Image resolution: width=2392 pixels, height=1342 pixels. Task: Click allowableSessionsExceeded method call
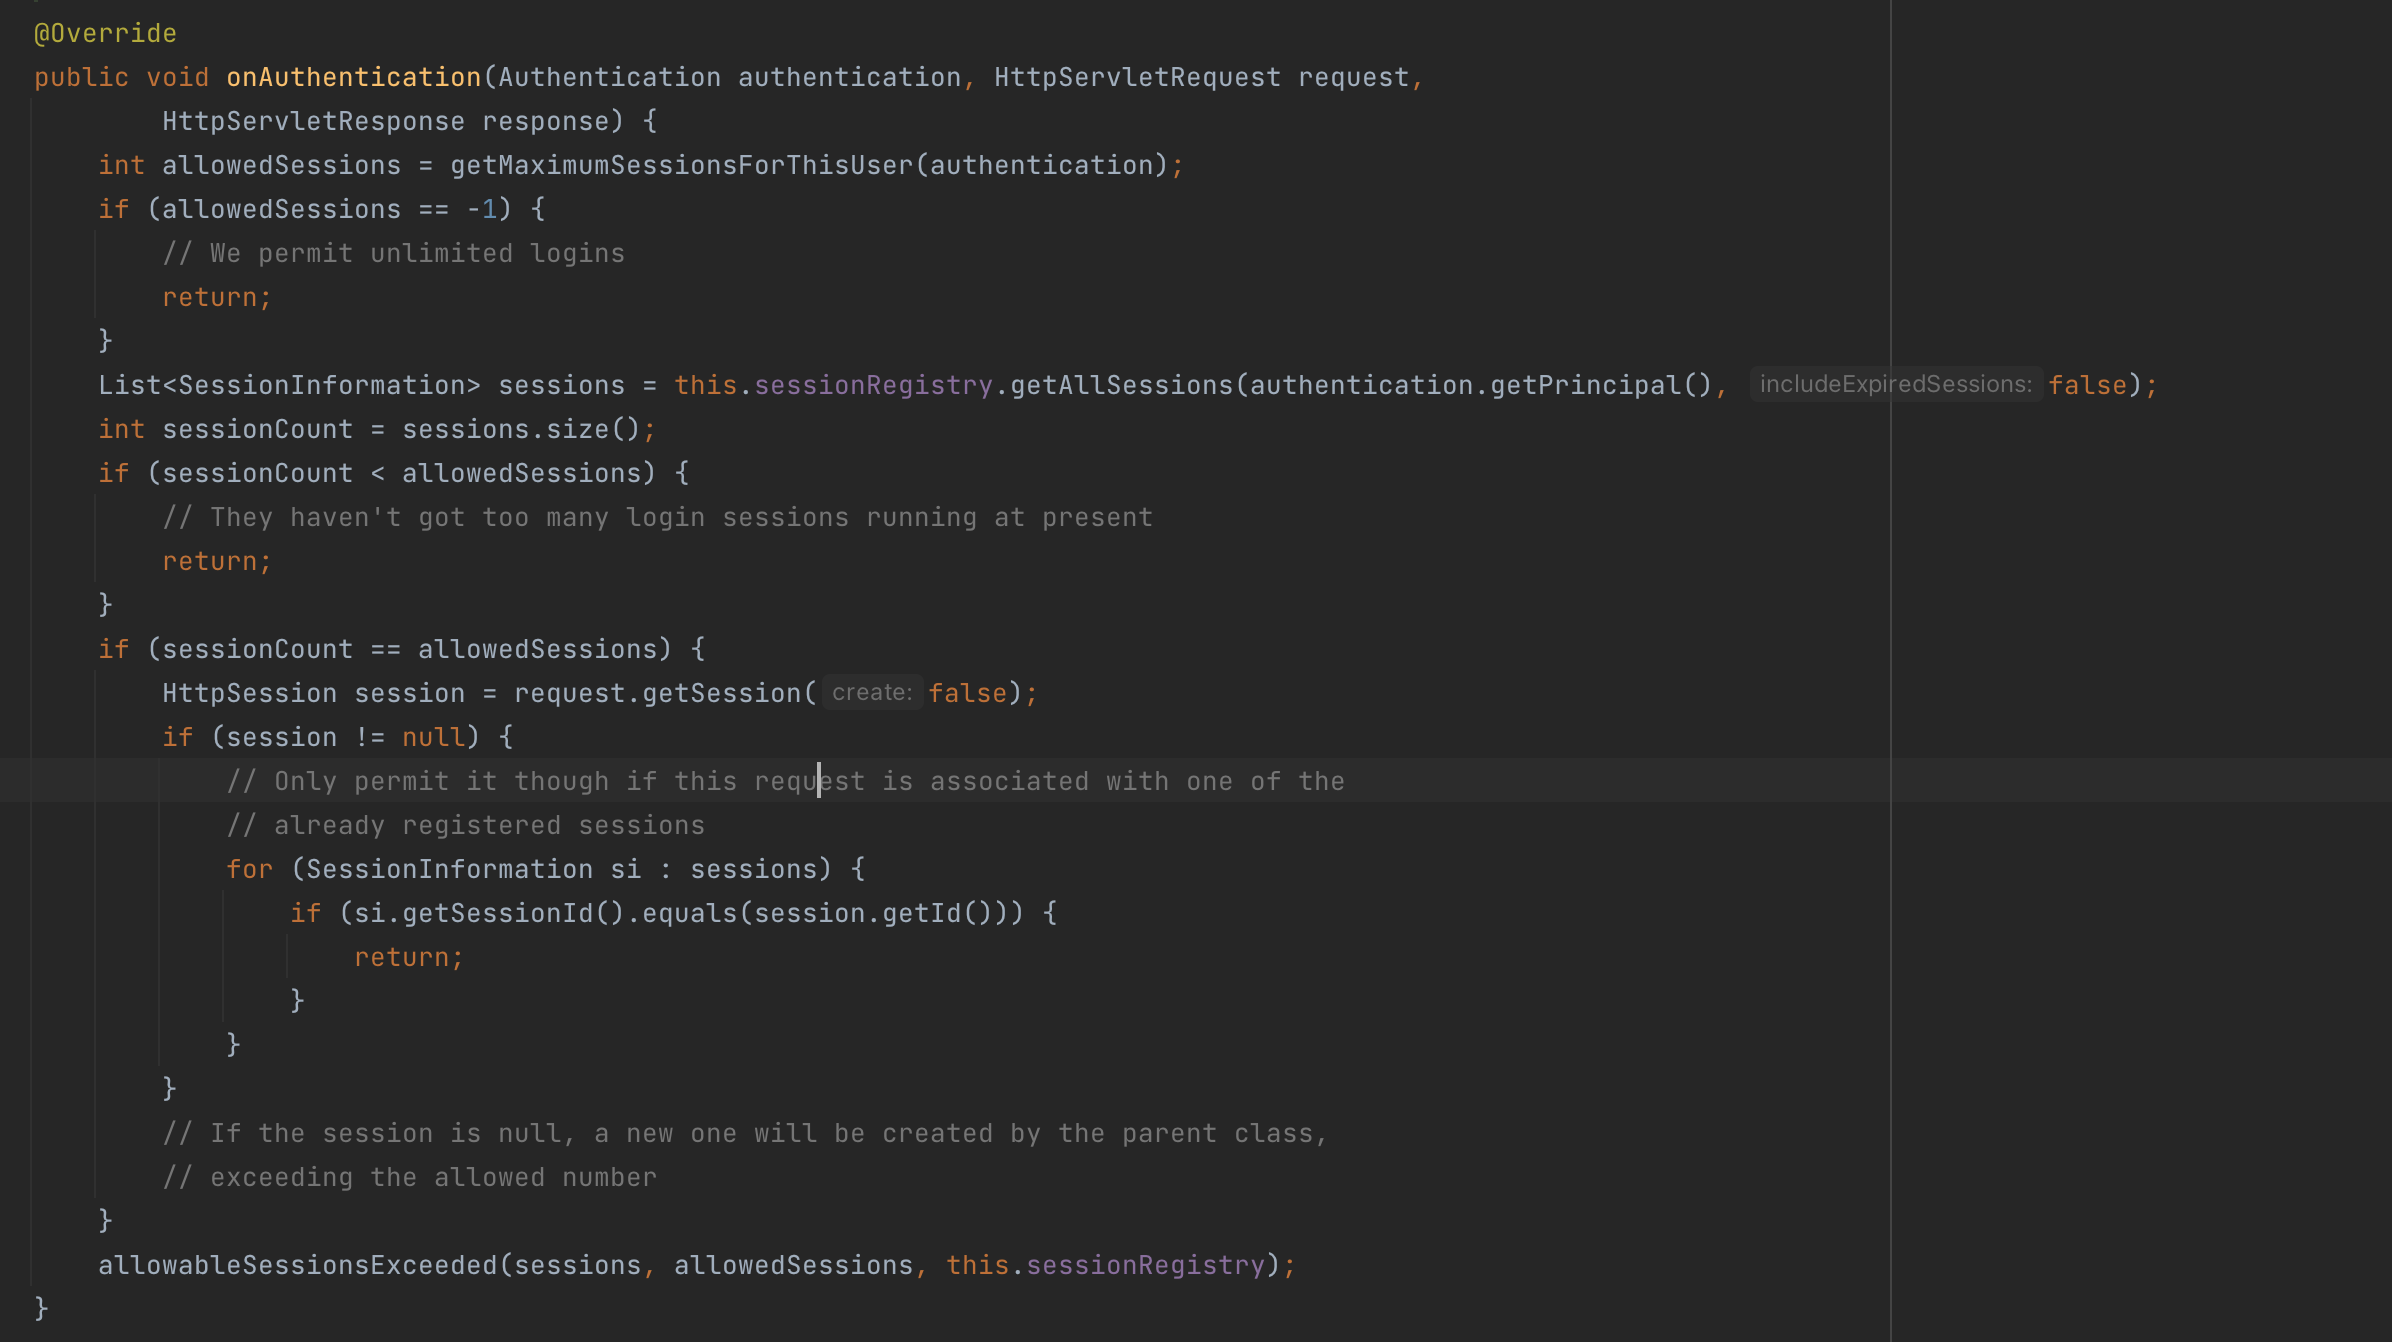pos(297,1265)
